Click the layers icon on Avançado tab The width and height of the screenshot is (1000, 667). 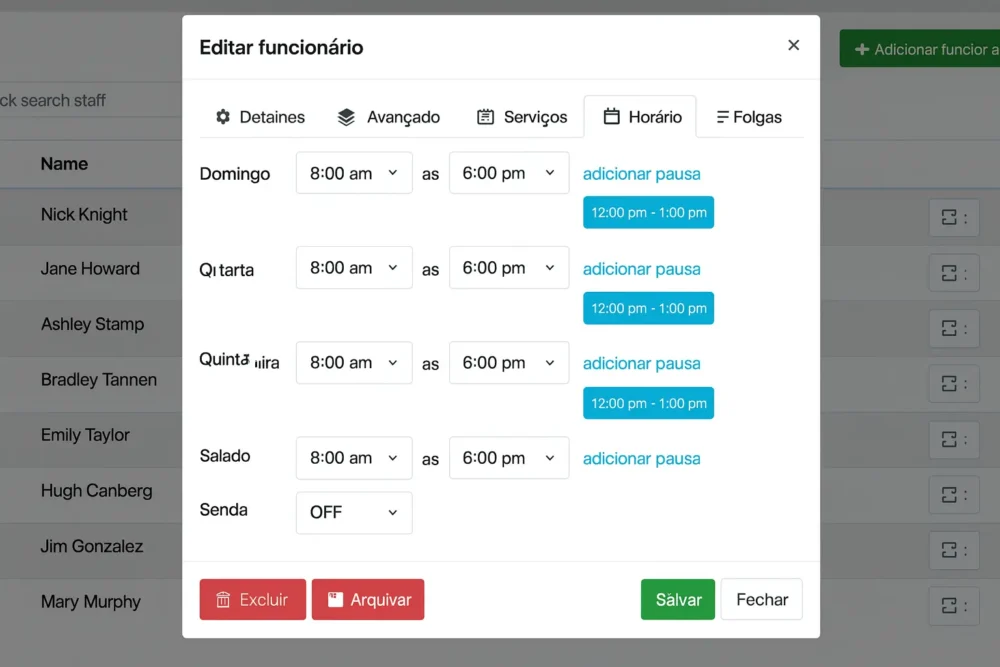click(x=346, y=117)
